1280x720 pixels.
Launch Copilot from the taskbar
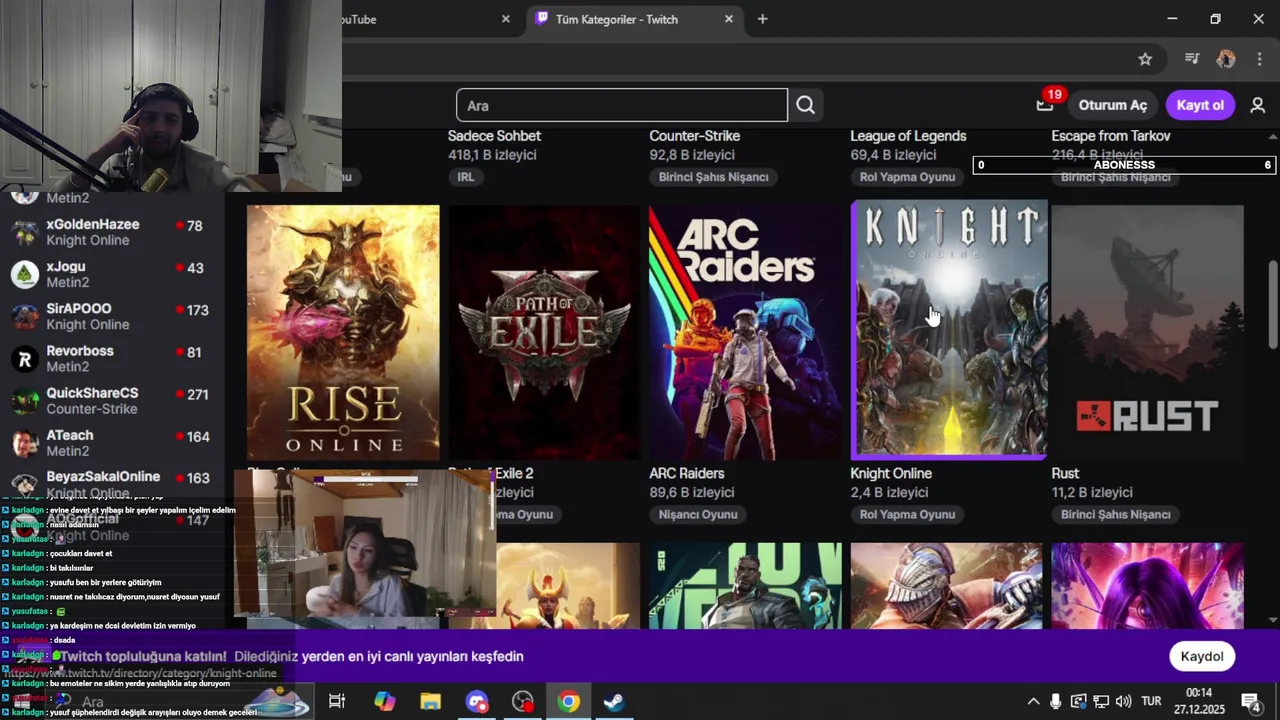tap(384, 701)
